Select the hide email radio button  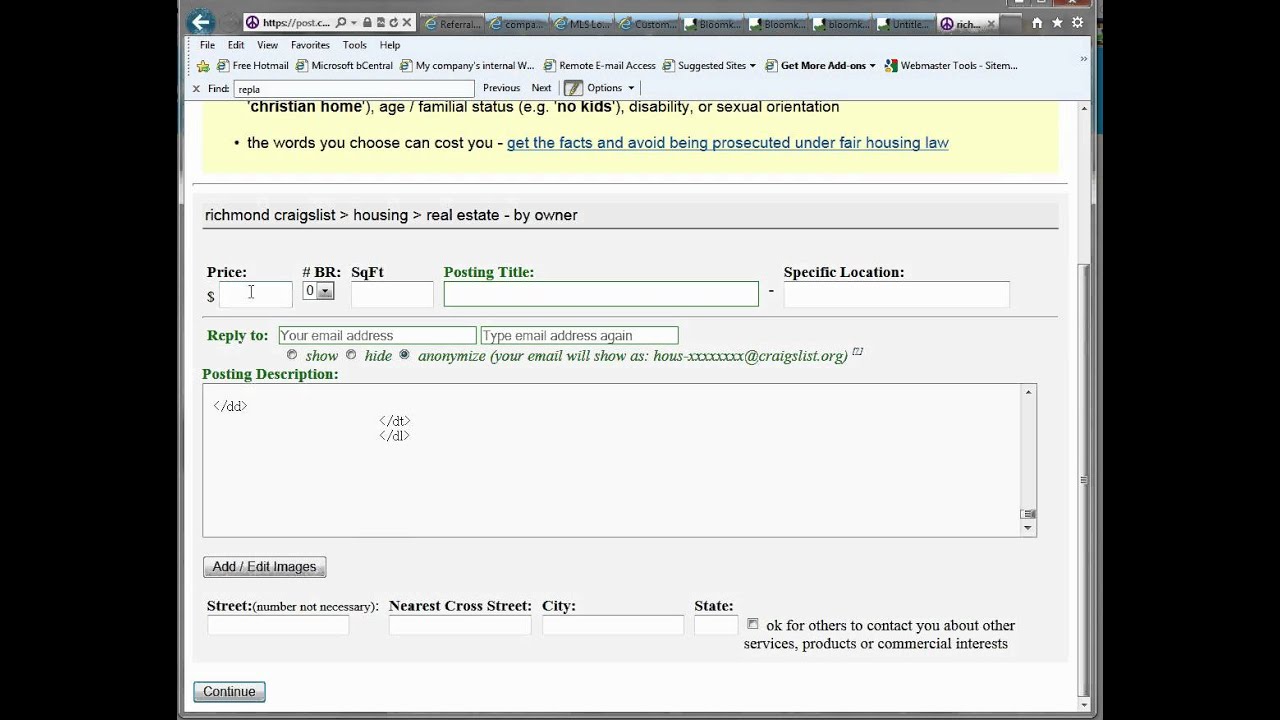tap(351, 354)
